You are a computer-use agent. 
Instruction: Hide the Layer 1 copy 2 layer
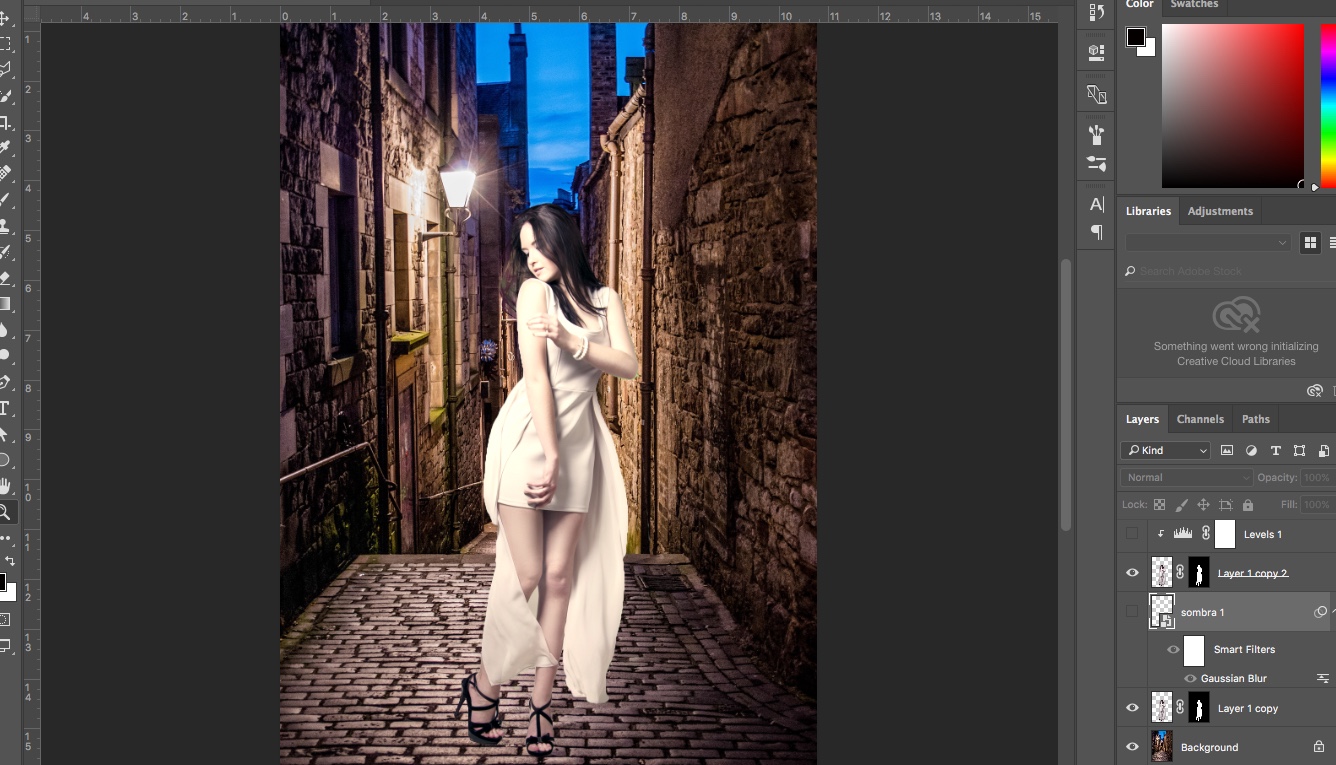point(1132,572)
